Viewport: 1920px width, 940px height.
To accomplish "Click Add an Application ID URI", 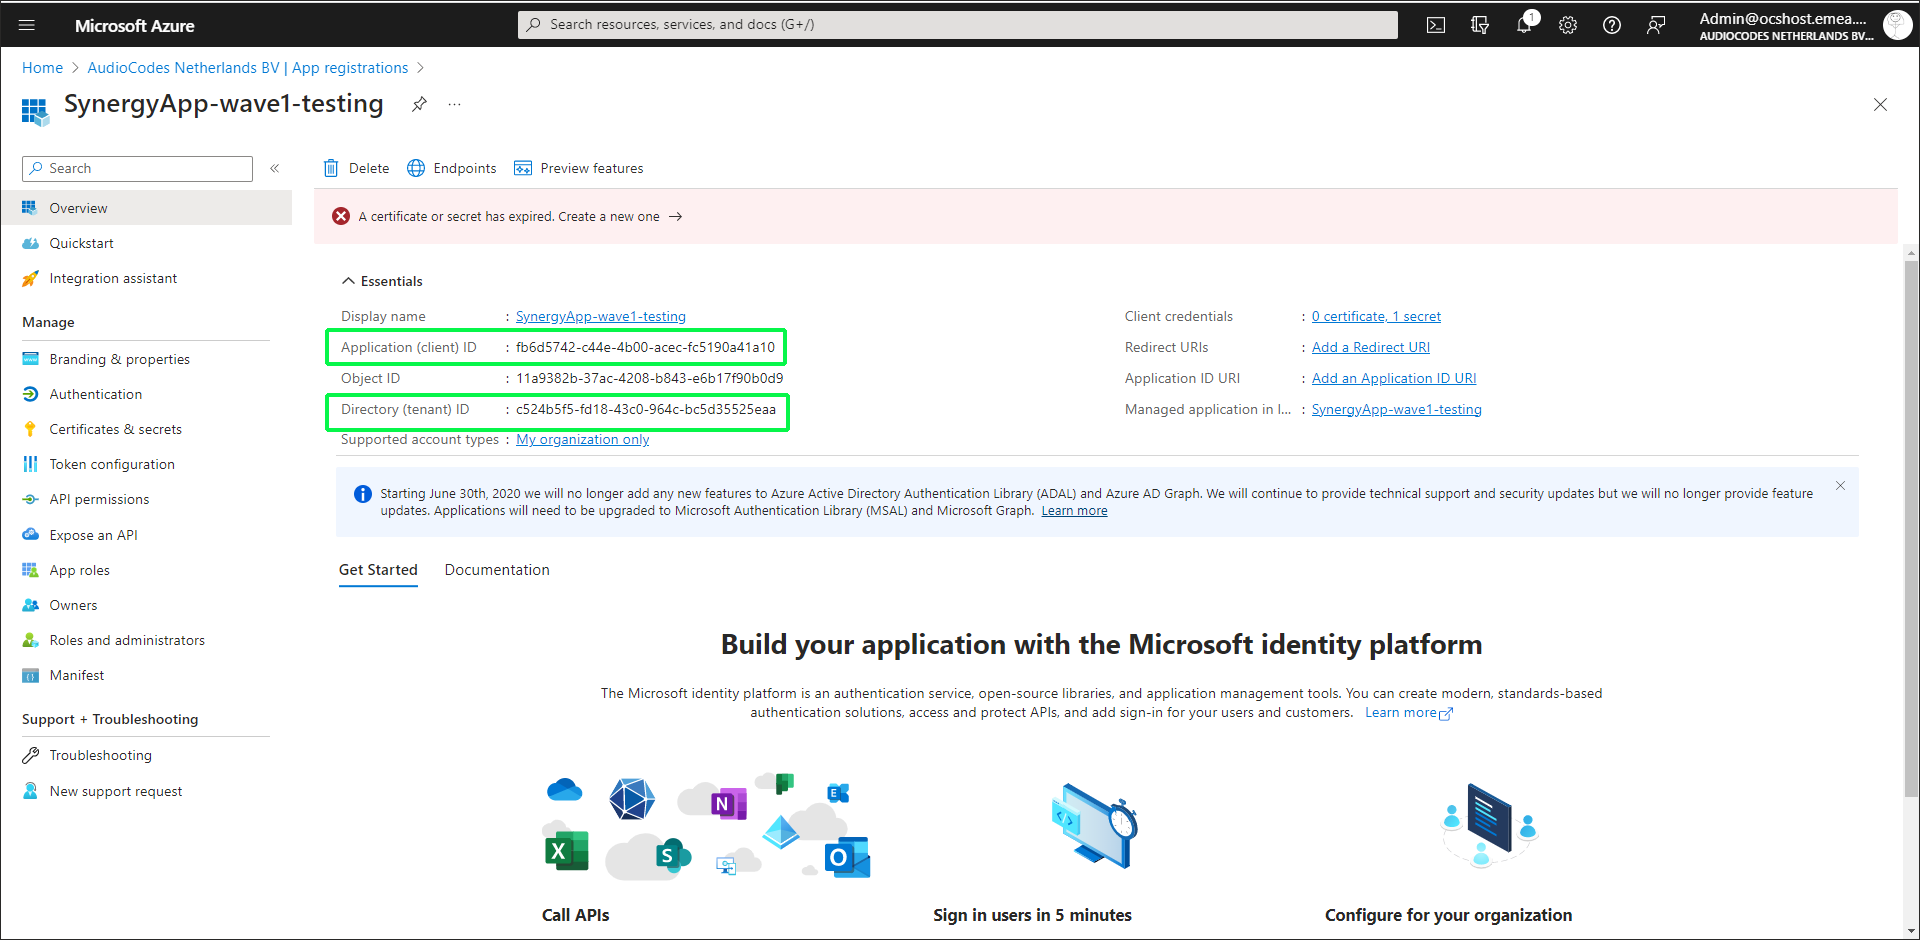I will [x=1394, y=378].
